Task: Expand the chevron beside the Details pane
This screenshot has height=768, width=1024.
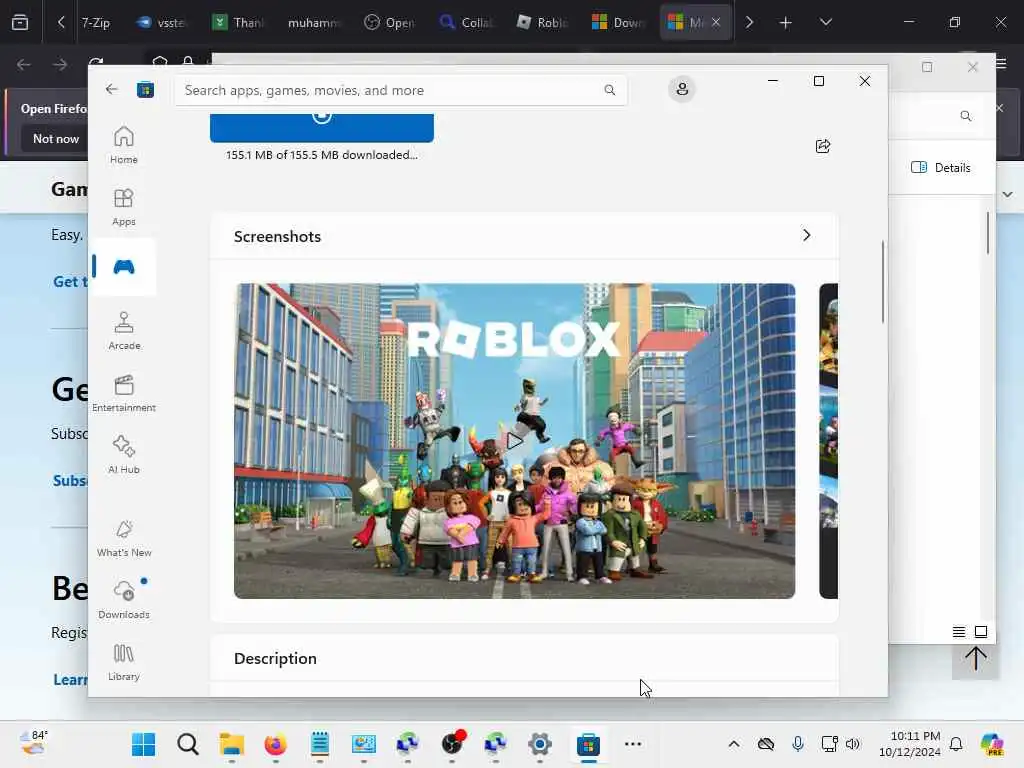Action: coord(1008,194)
